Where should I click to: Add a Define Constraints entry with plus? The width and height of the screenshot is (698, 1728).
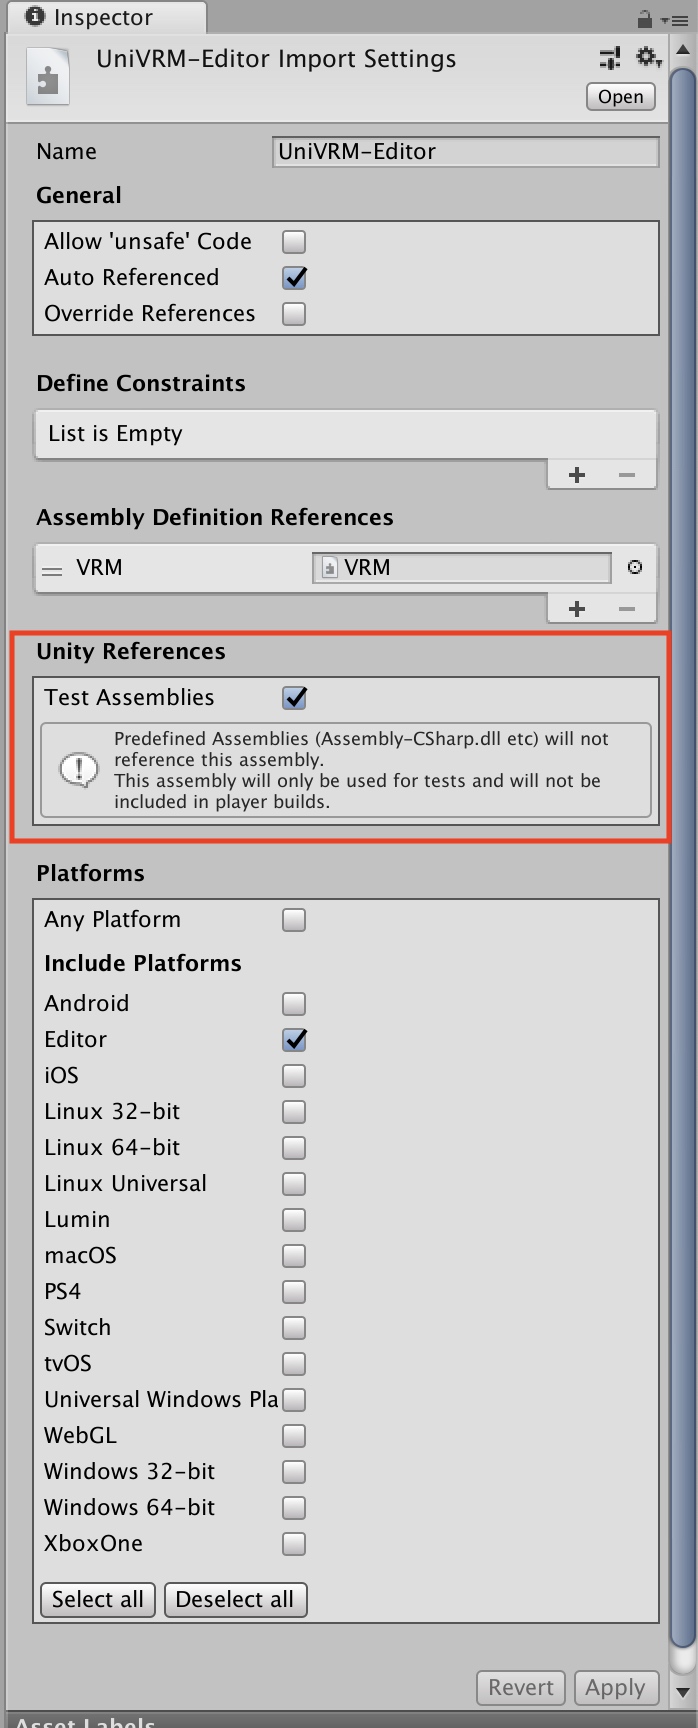click(x=577, y=475)
